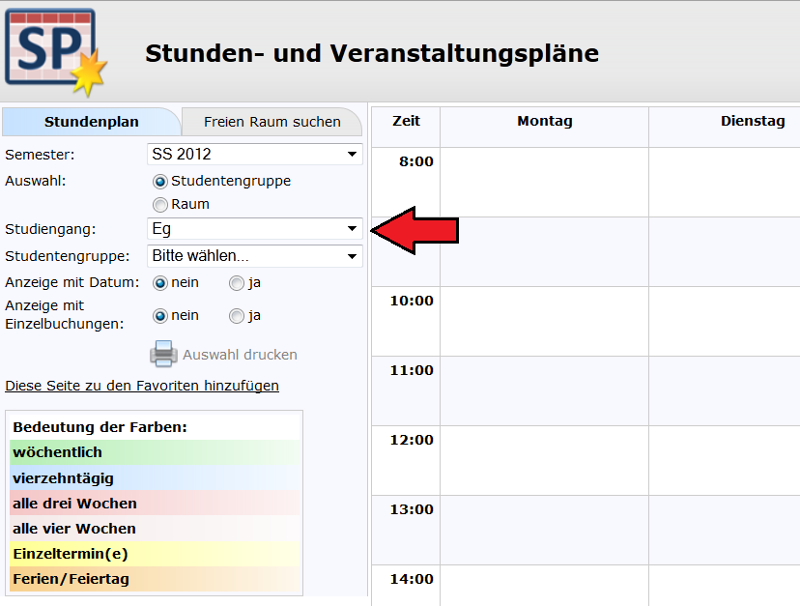Click the 8:00 time row label
The width and height of the screenshot is (800, 606).
pos(416,162)
